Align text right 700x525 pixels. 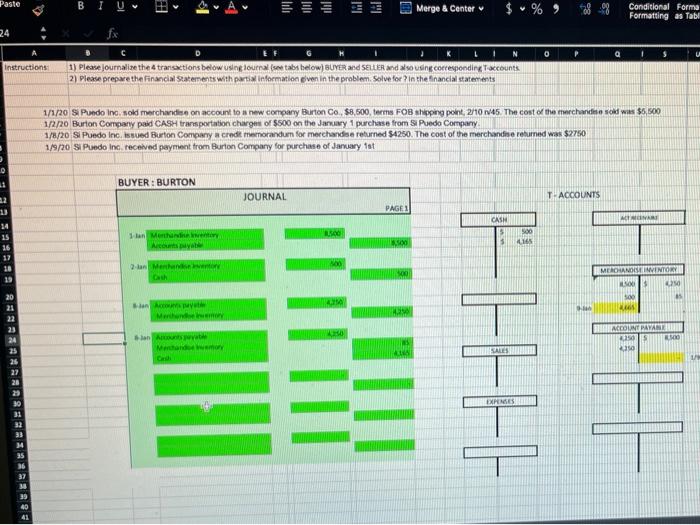pyautogui.click(x=327, y=8)
